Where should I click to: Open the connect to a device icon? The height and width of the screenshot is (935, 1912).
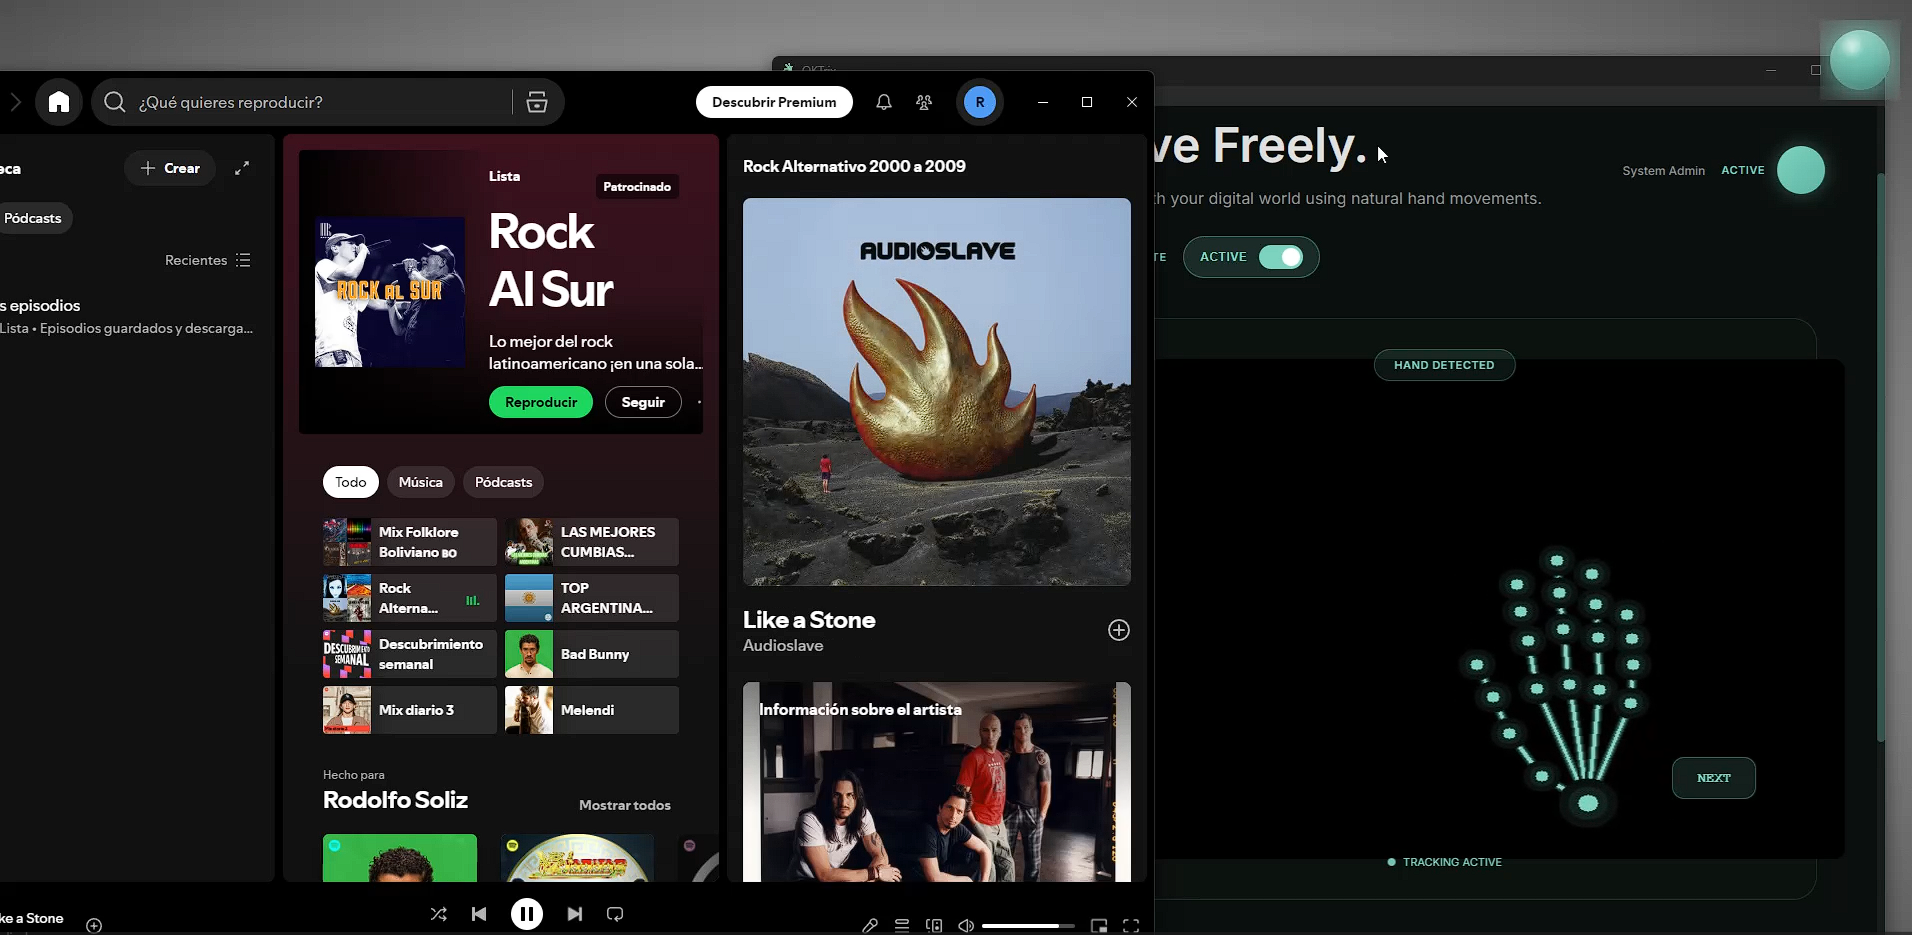(x=934, y=926)
